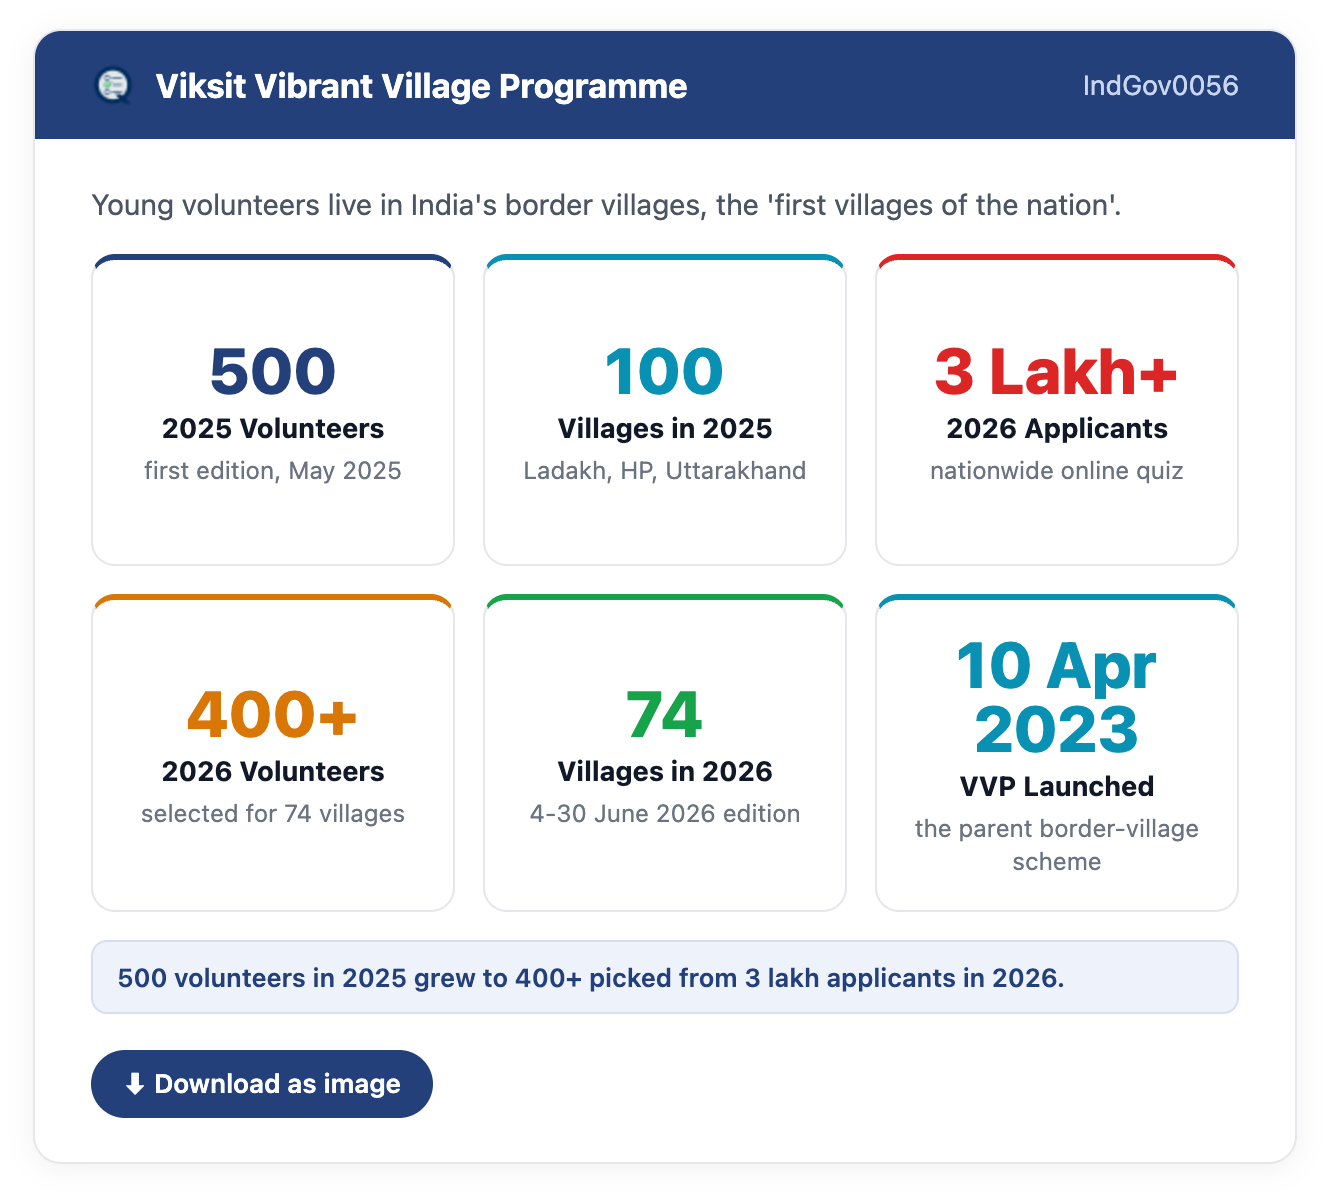The height and width of the screenshot is (1201, 1330).
Task: Click the 74 Villages in 2026 card
Action: click(665, 753)
